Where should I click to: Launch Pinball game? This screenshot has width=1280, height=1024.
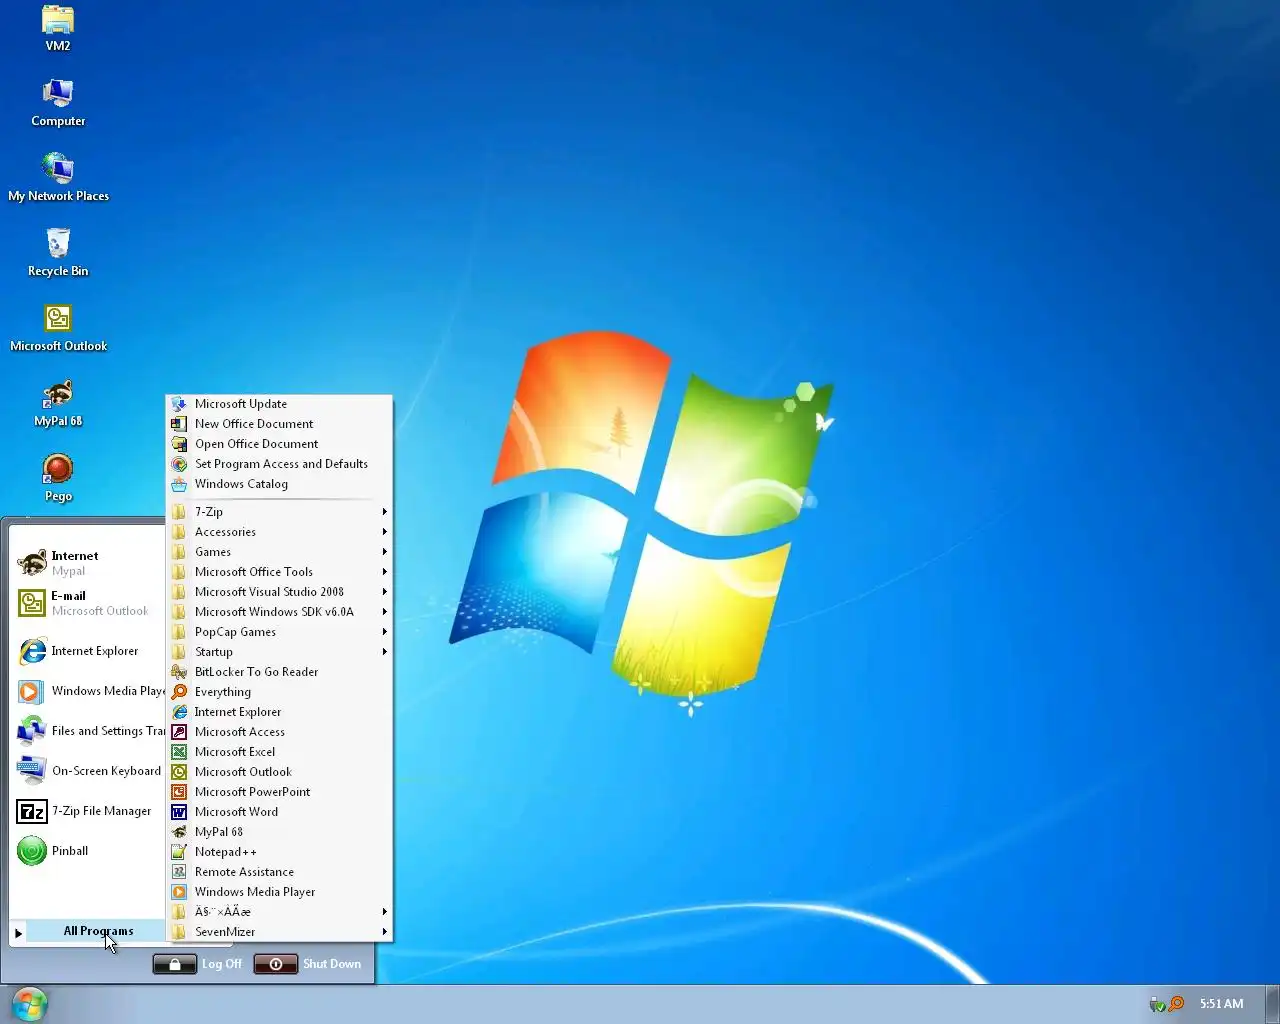coord(87,851)
